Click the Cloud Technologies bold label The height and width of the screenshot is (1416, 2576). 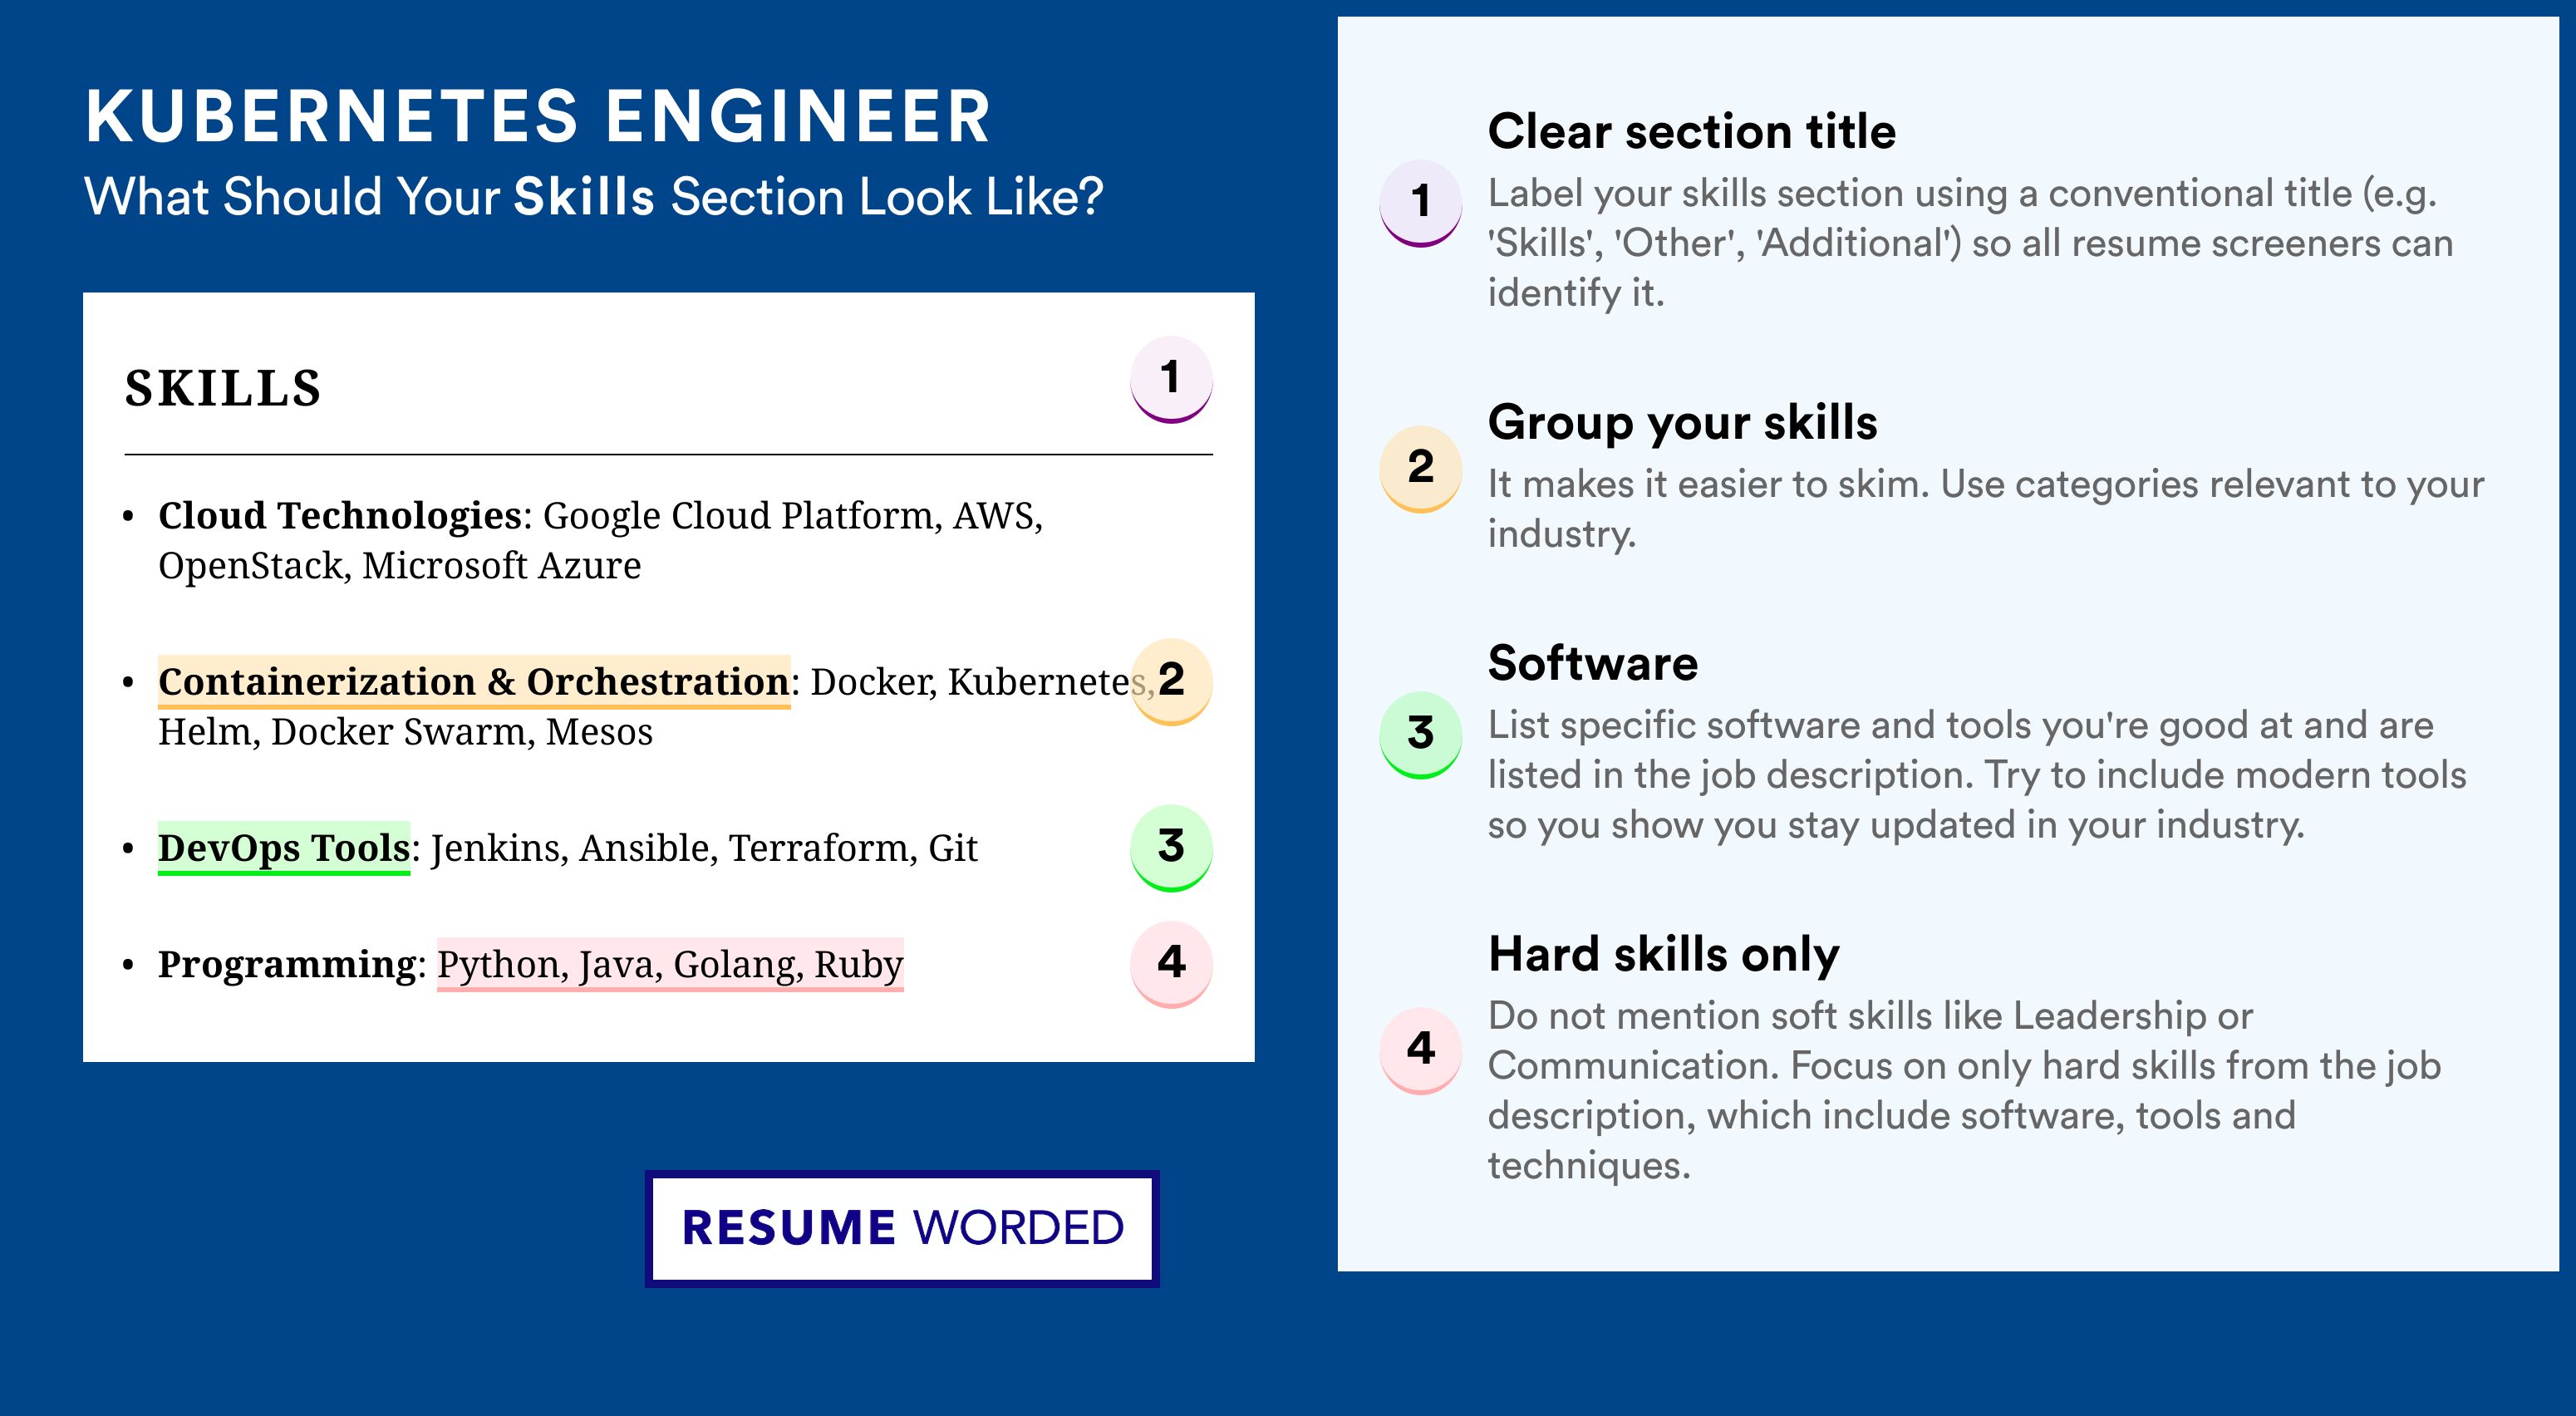(340, 516)
